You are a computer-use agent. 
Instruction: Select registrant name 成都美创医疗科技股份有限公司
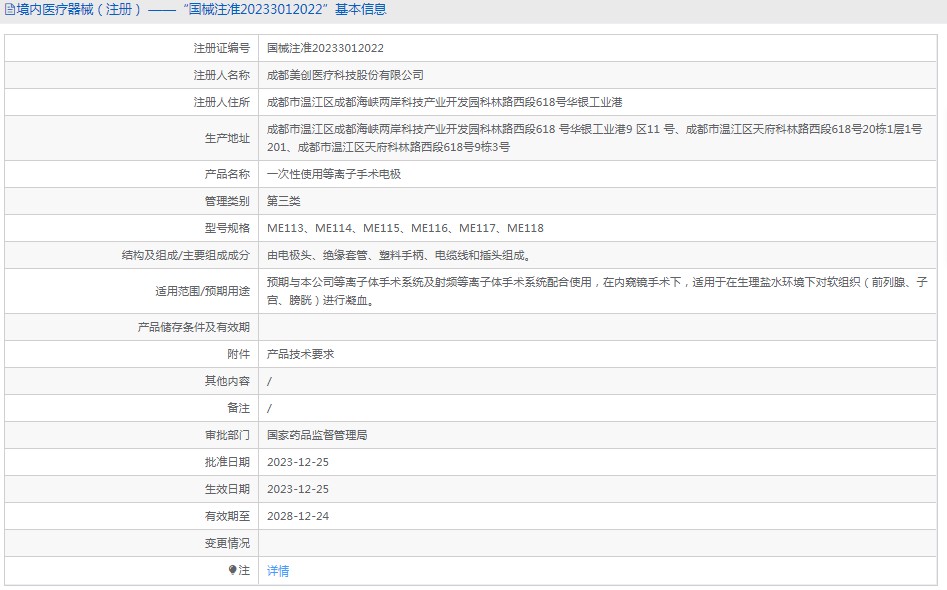click(345, 75)
